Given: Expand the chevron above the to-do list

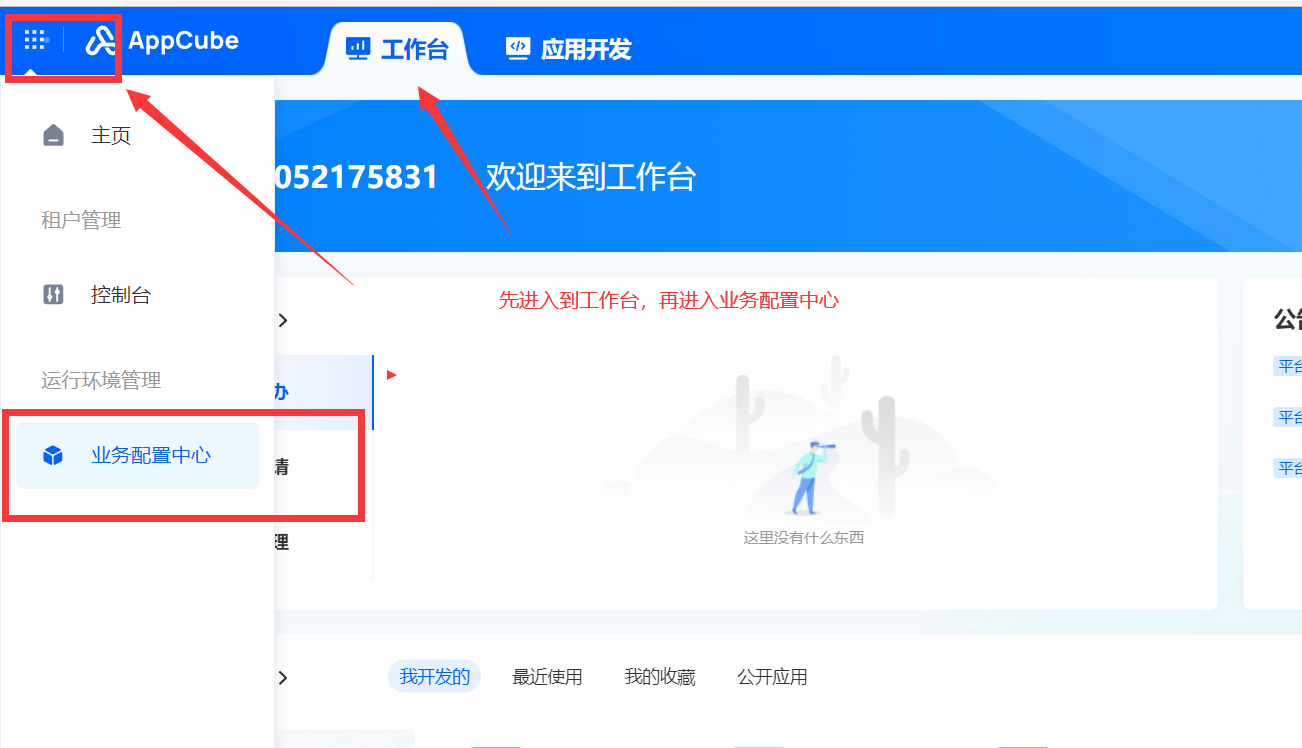Looking at the screenshot, I should pos(283,320).
